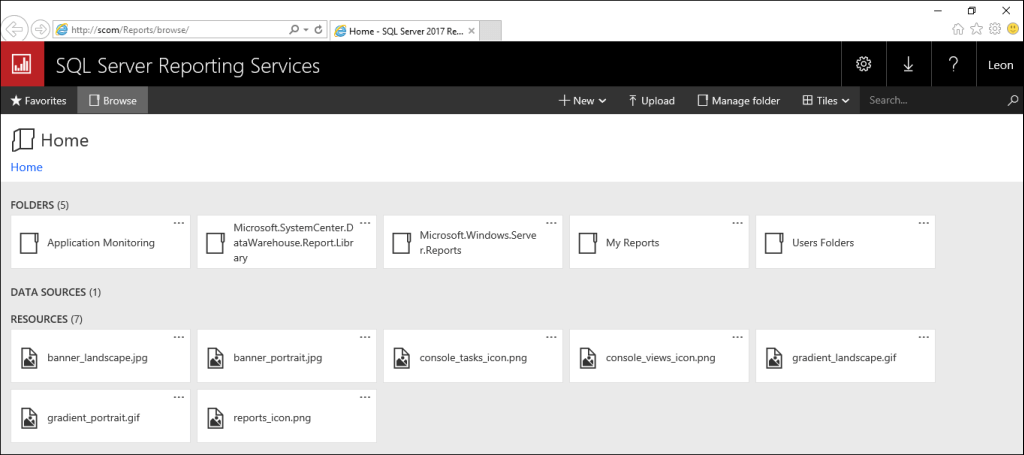1024x455 pixels.
Task: Open ellipsis menu on Users Folders tile
Action: pyautogui.click(x=923, y=223)
